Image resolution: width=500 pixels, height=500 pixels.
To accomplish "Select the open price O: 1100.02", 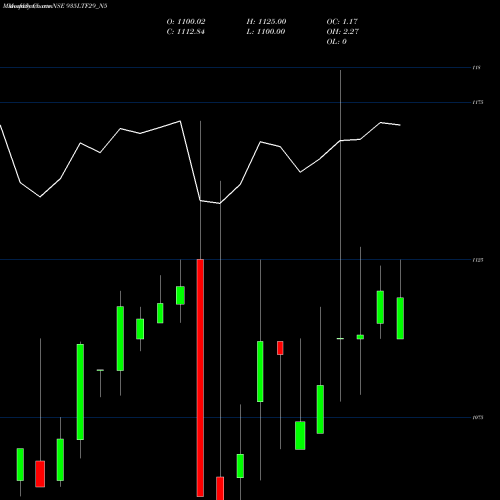I will 186,22.
